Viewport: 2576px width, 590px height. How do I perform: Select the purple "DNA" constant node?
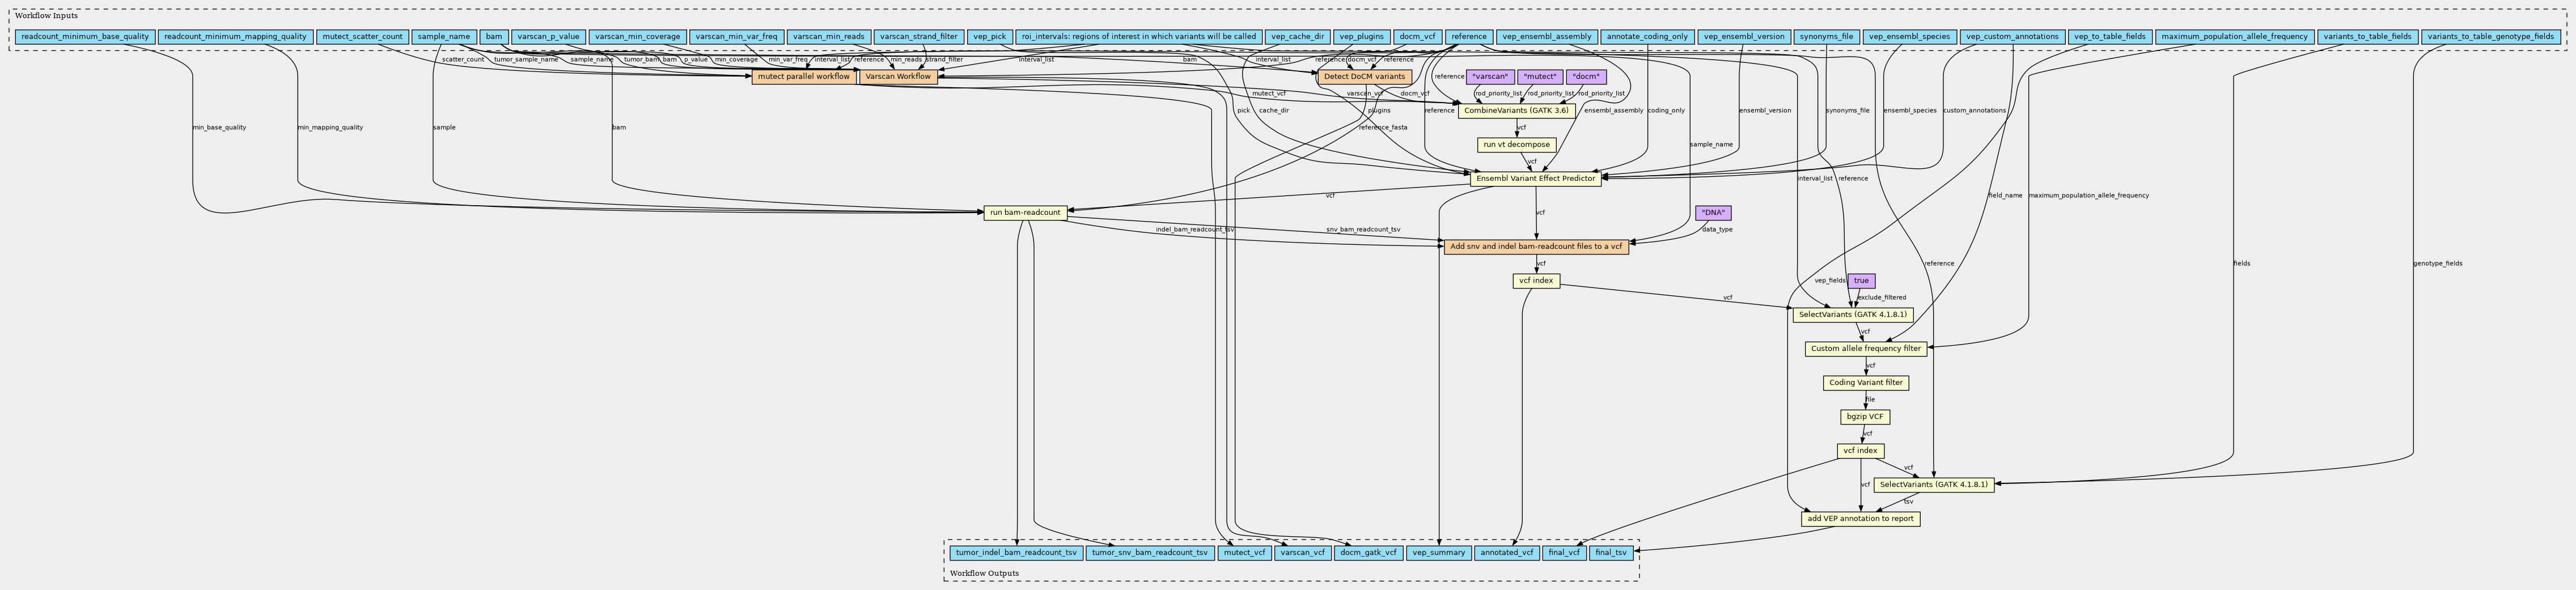(x=1713, y=213)
